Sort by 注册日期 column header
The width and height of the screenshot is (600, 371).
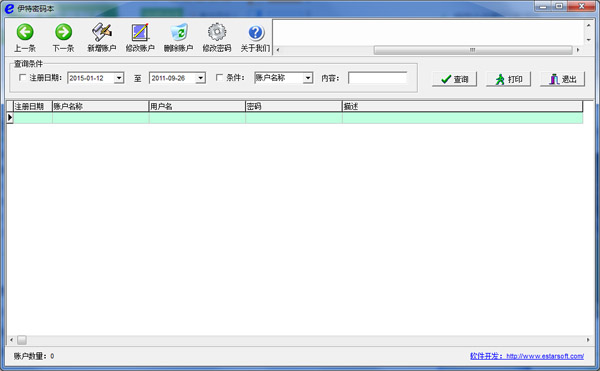click(x=33, y=106)
